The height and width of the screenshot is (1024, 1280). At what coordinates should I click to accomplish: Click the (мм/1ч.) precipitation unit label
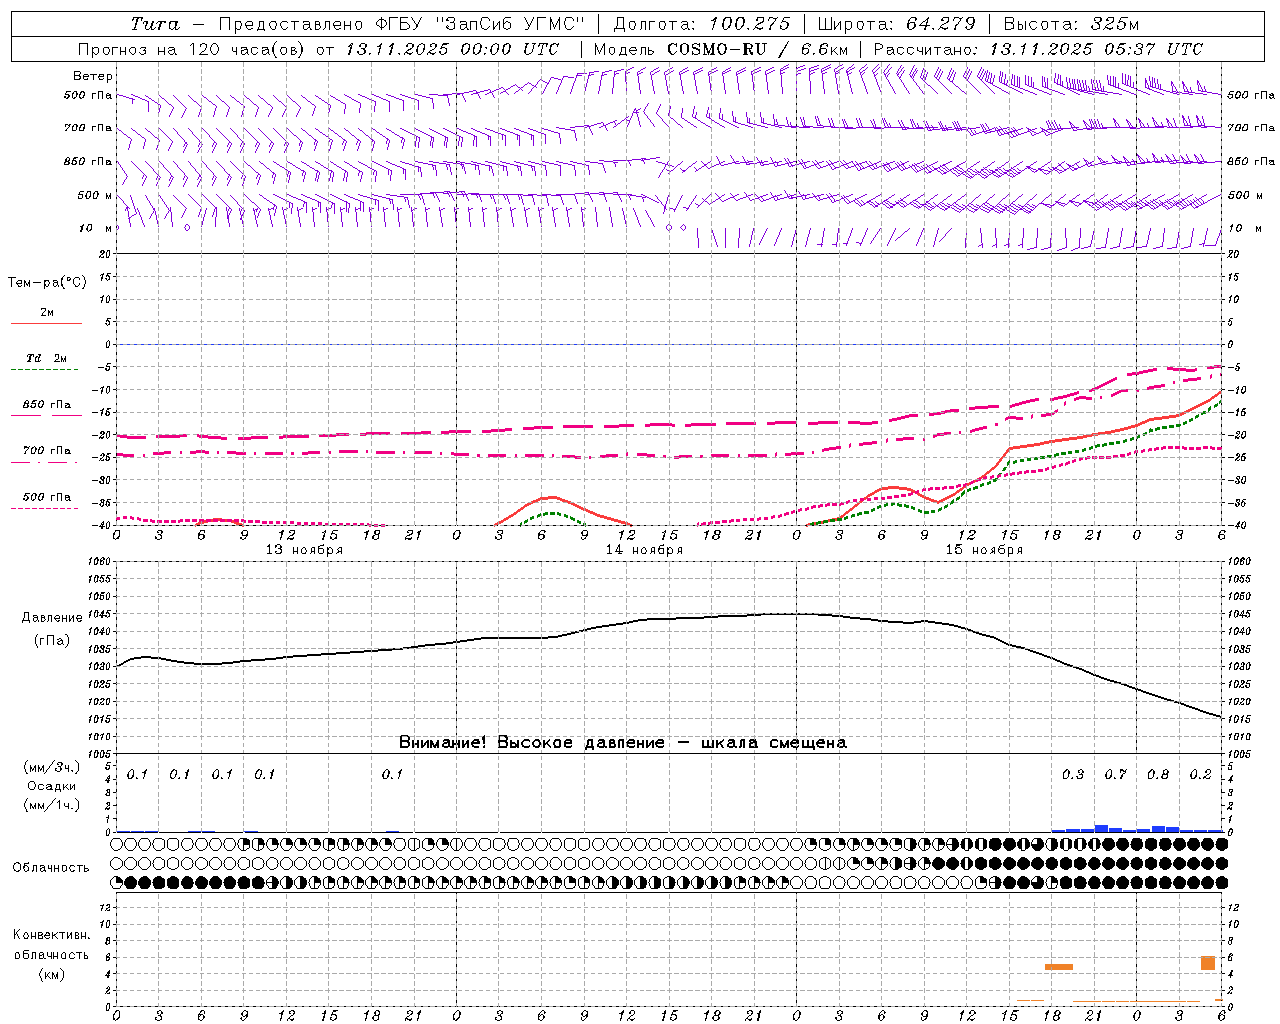coord(52,805)
